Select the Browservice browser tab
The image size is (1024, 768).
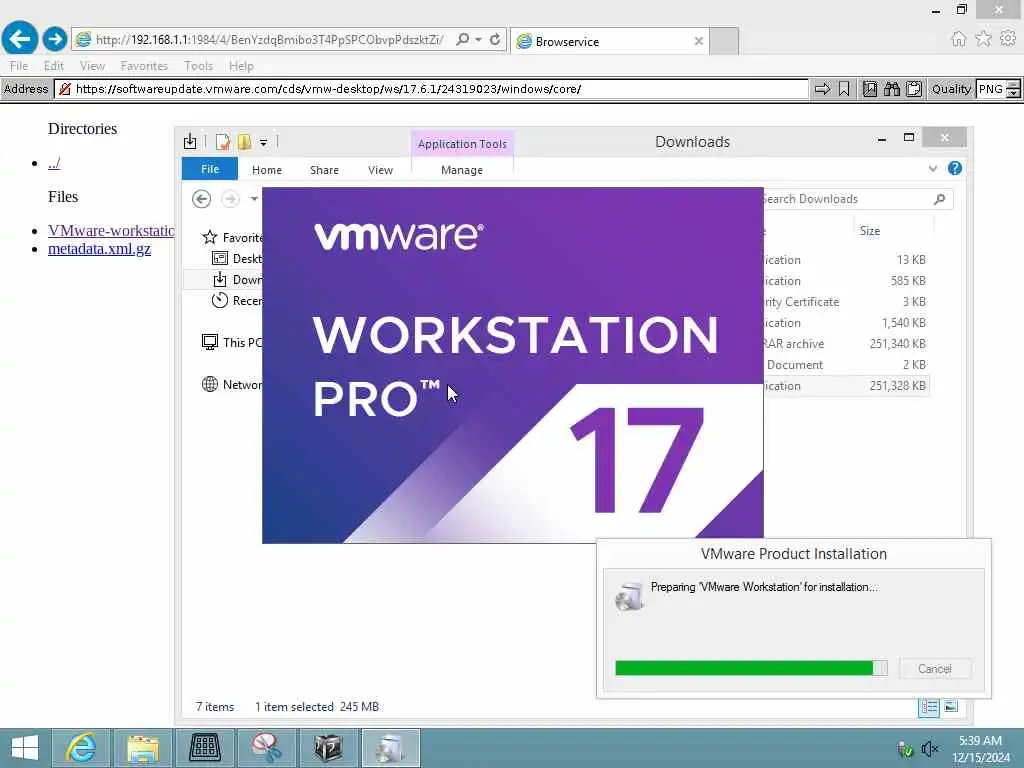[608, 41]
